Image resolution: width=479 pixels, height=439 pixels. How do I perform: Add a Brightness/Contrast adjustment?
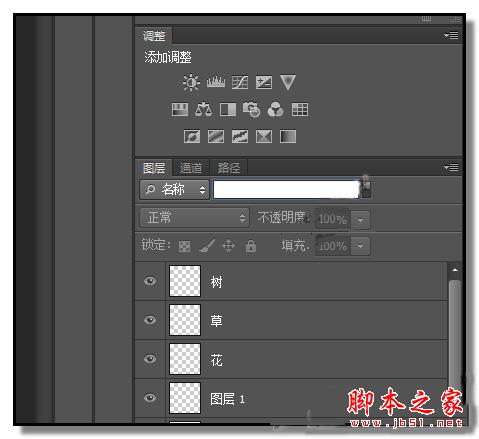click(191, 82)
